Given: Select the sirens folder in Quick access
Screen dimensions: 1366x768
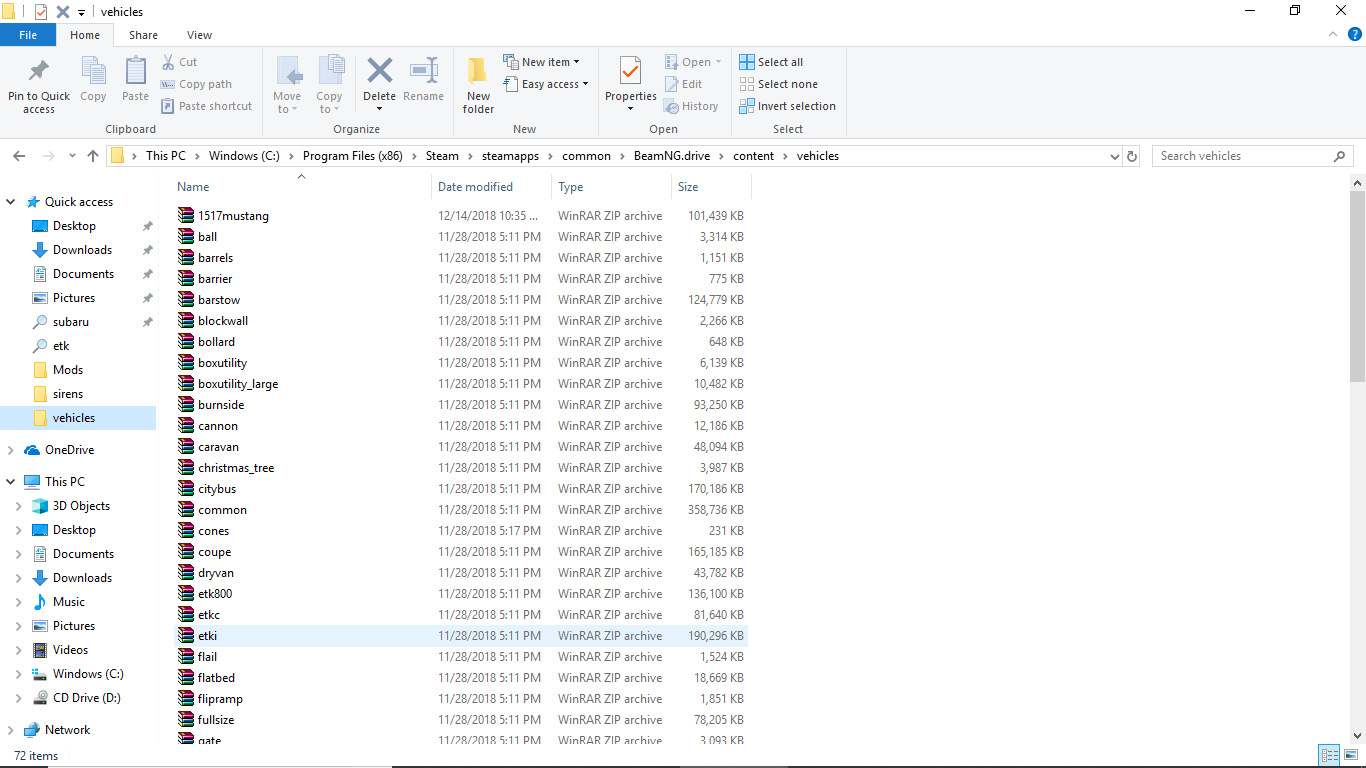Looking at the screenshot, I should (x=68, y=394).
